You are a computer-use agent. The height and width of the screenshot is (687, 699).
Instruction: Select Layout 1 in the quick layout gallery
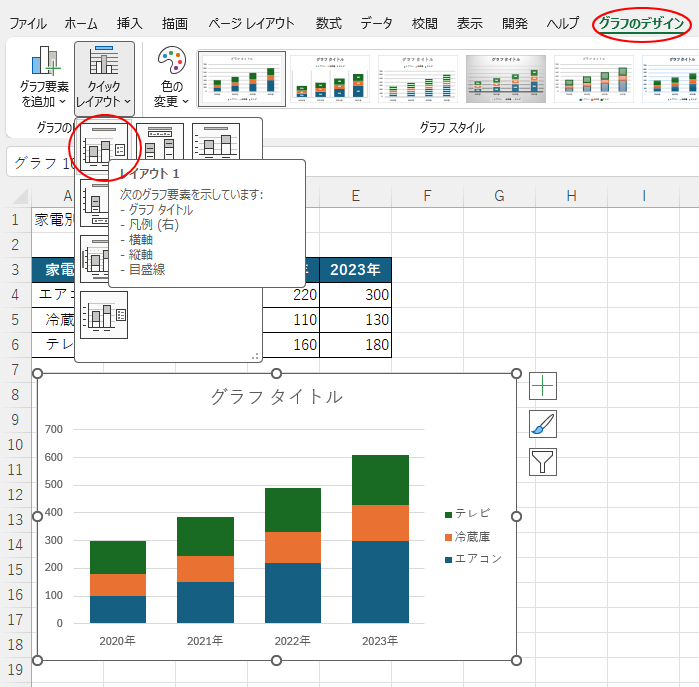105,148
